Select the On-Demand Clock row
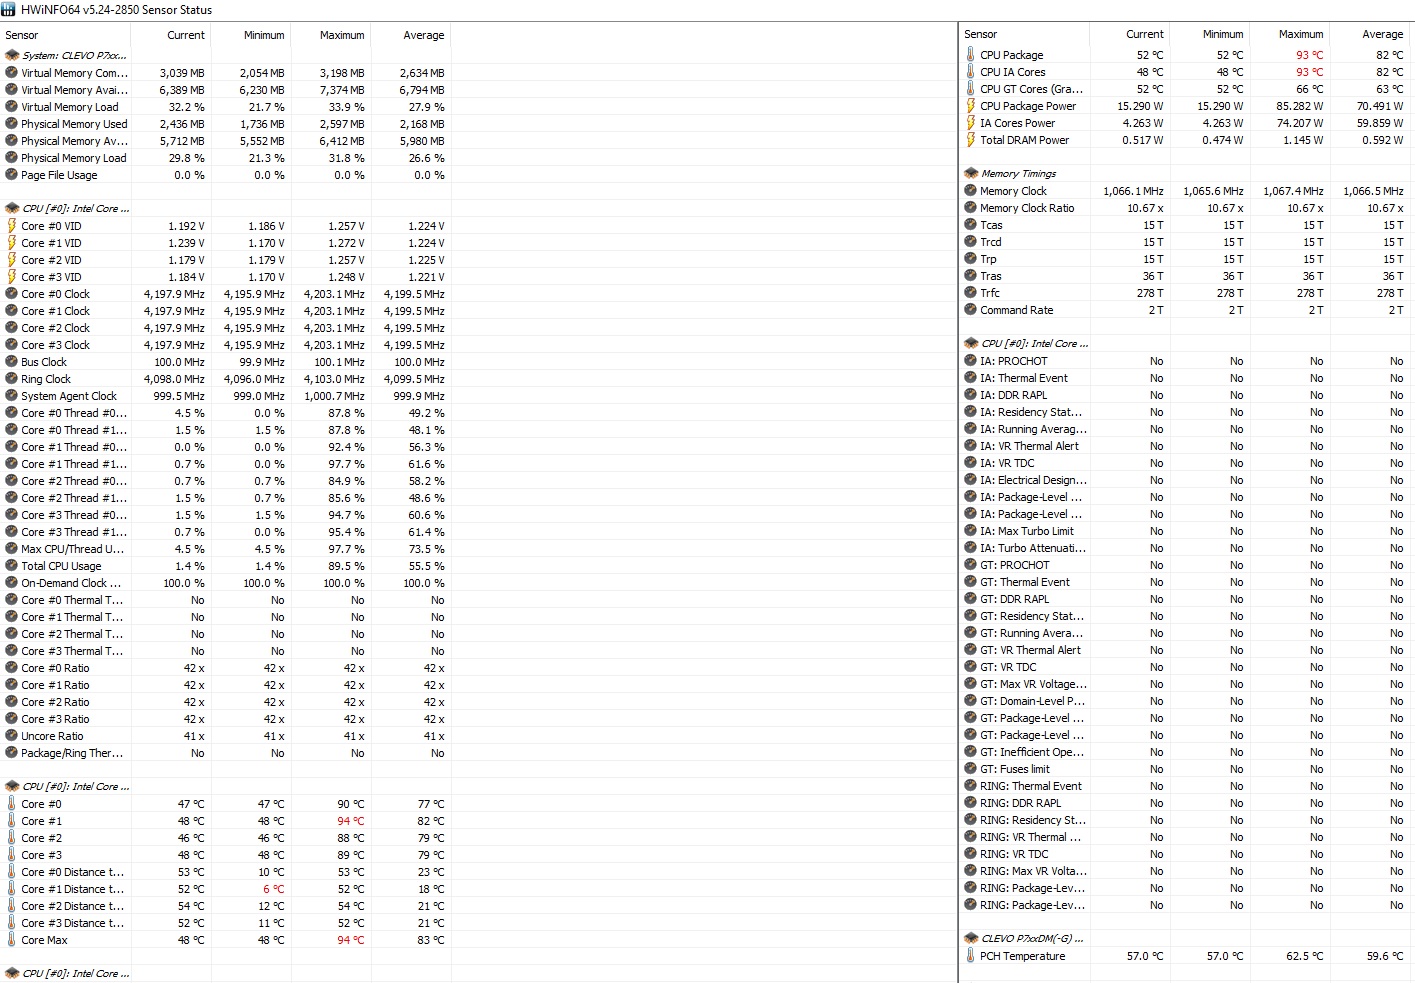The height and width of the screenshot is (983, 1415). click(x=226, y=582)
